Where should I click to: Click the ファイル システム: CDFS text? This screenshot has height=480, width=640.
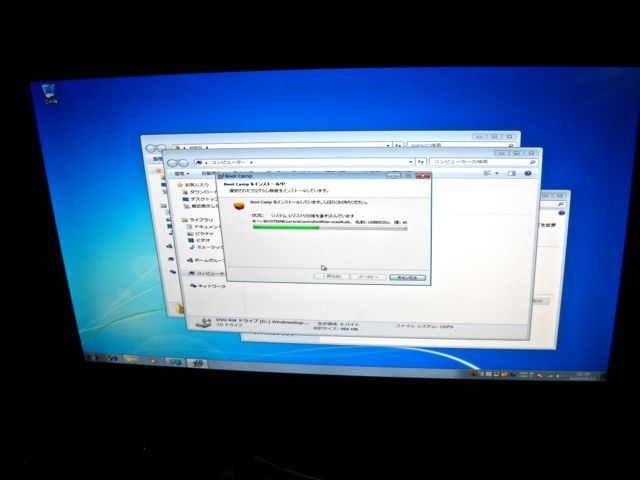423,326
